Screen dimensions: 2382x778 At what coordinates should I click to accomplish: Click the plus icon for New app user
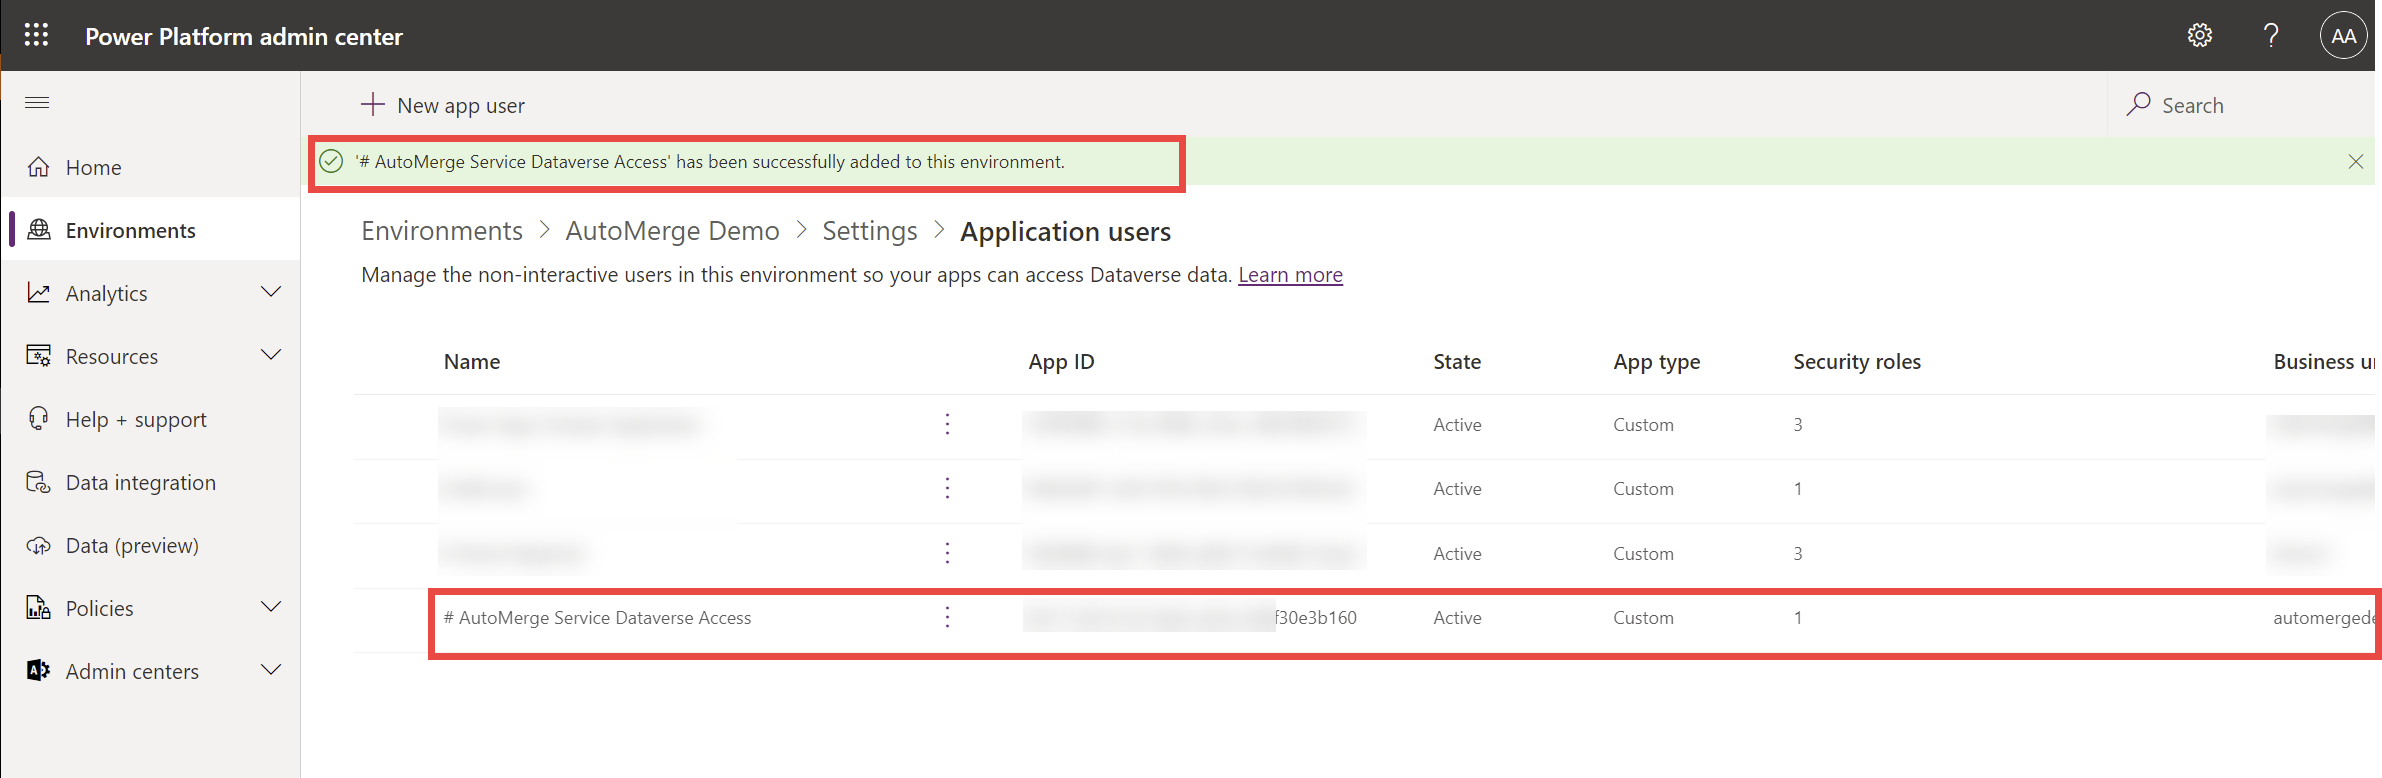[372, 104]
